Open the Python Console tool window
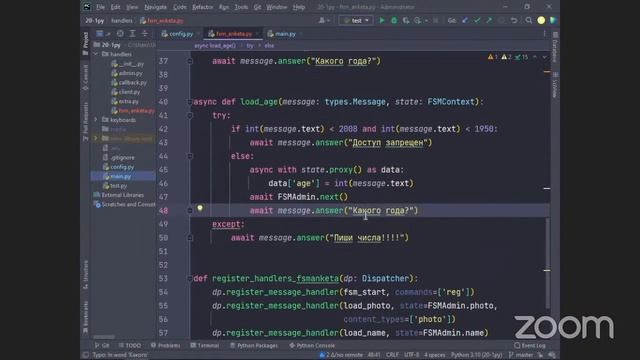This screenshot has height=360, width=640. coord(312,345)
